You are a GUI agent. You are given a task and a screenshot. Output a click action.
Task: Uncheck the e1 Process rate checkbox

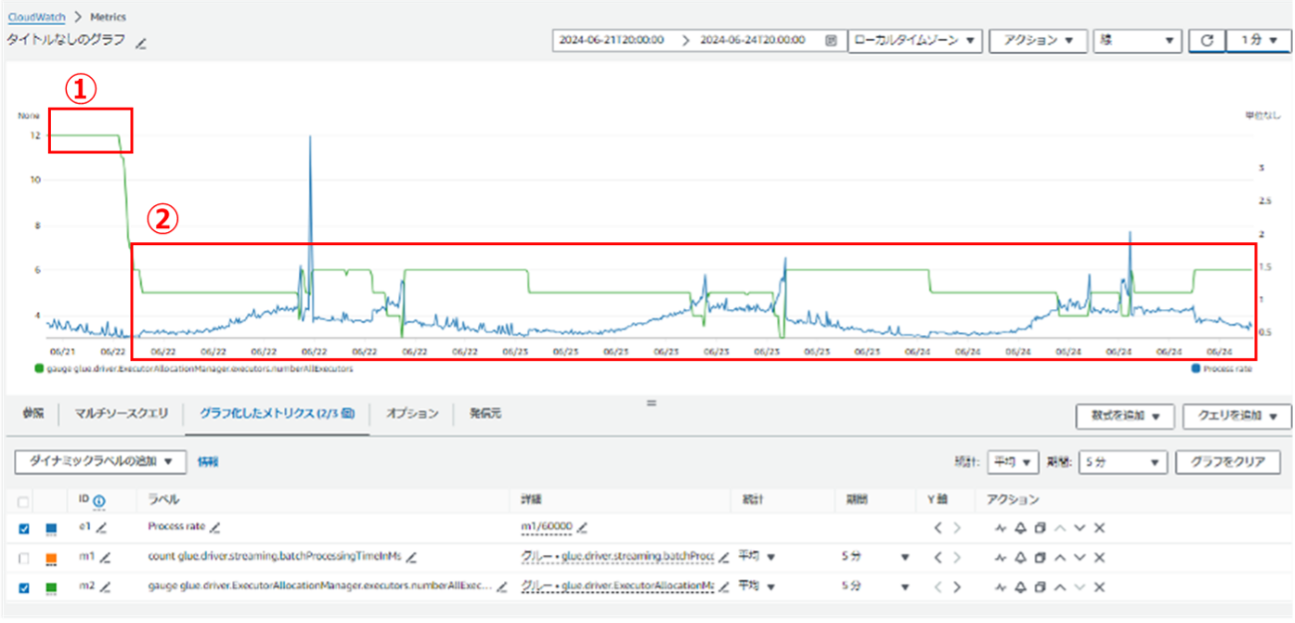24,528
